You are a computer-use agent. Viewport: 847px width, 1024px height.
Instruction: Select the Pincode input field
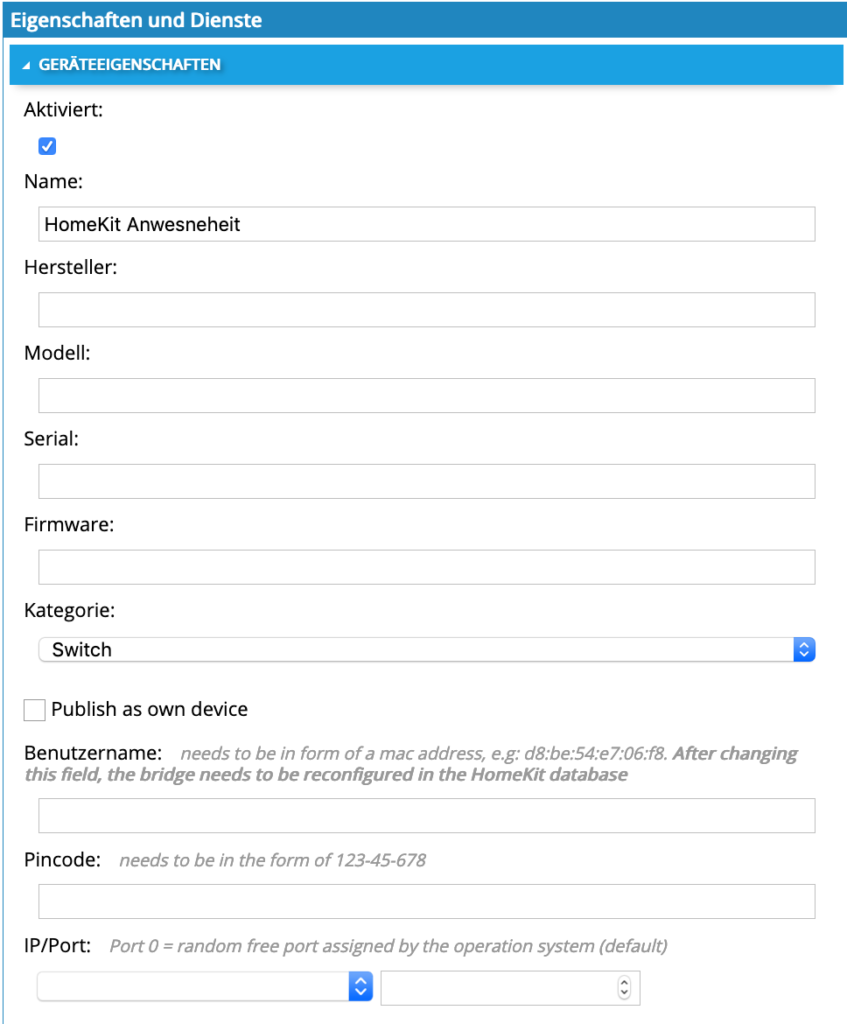point(426,901)
